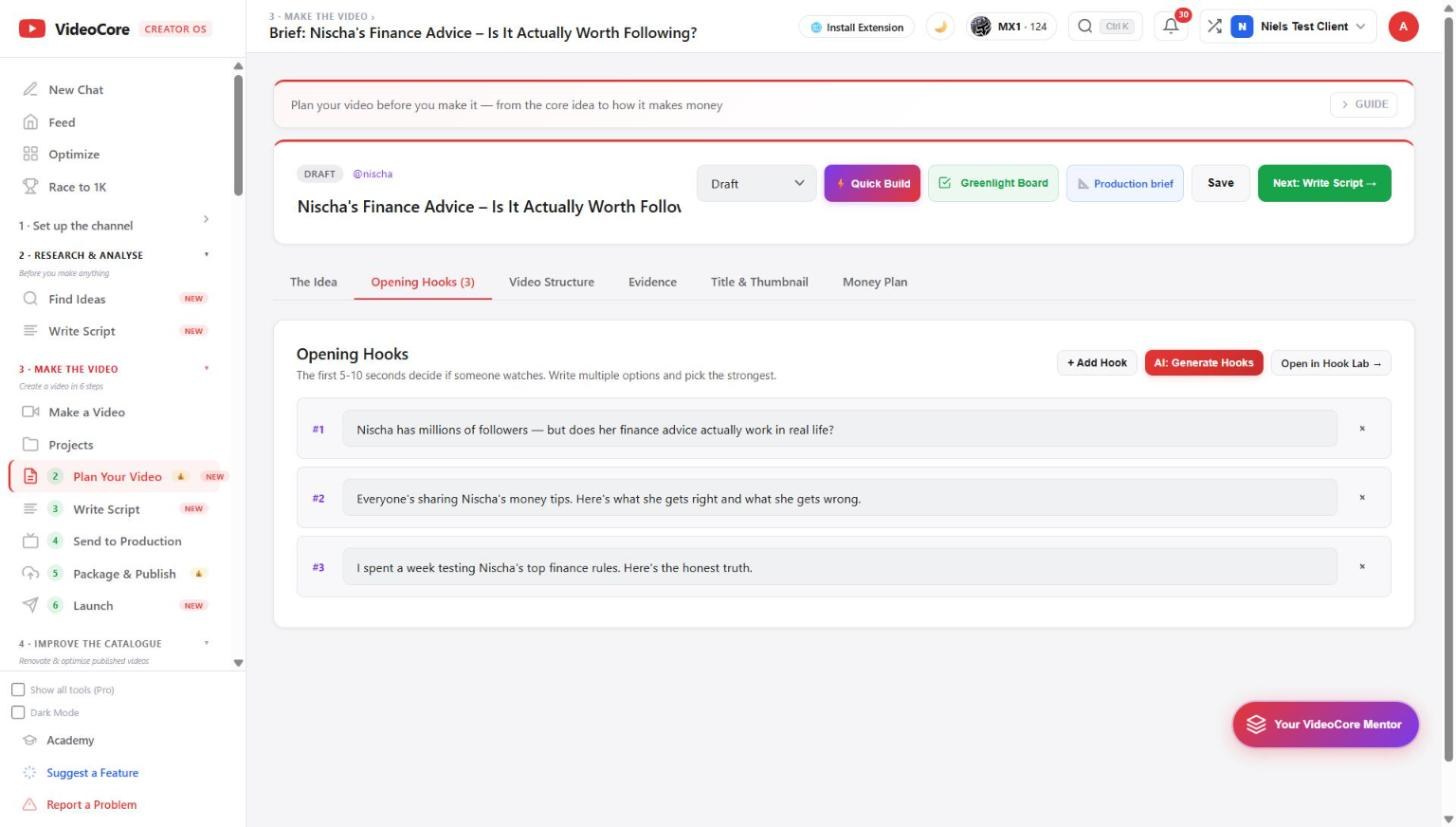
Task: Collapse the Make the Video section
Action: pyautogui.click(x=207, y=368)
